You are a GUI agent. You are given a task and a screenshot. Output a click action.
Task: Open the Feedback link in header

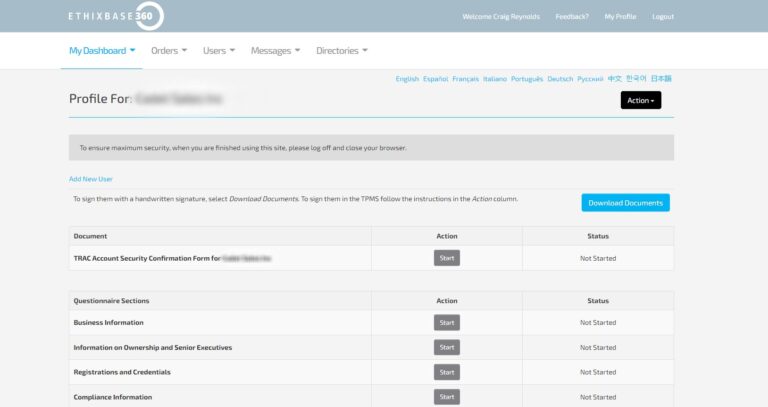572,17
